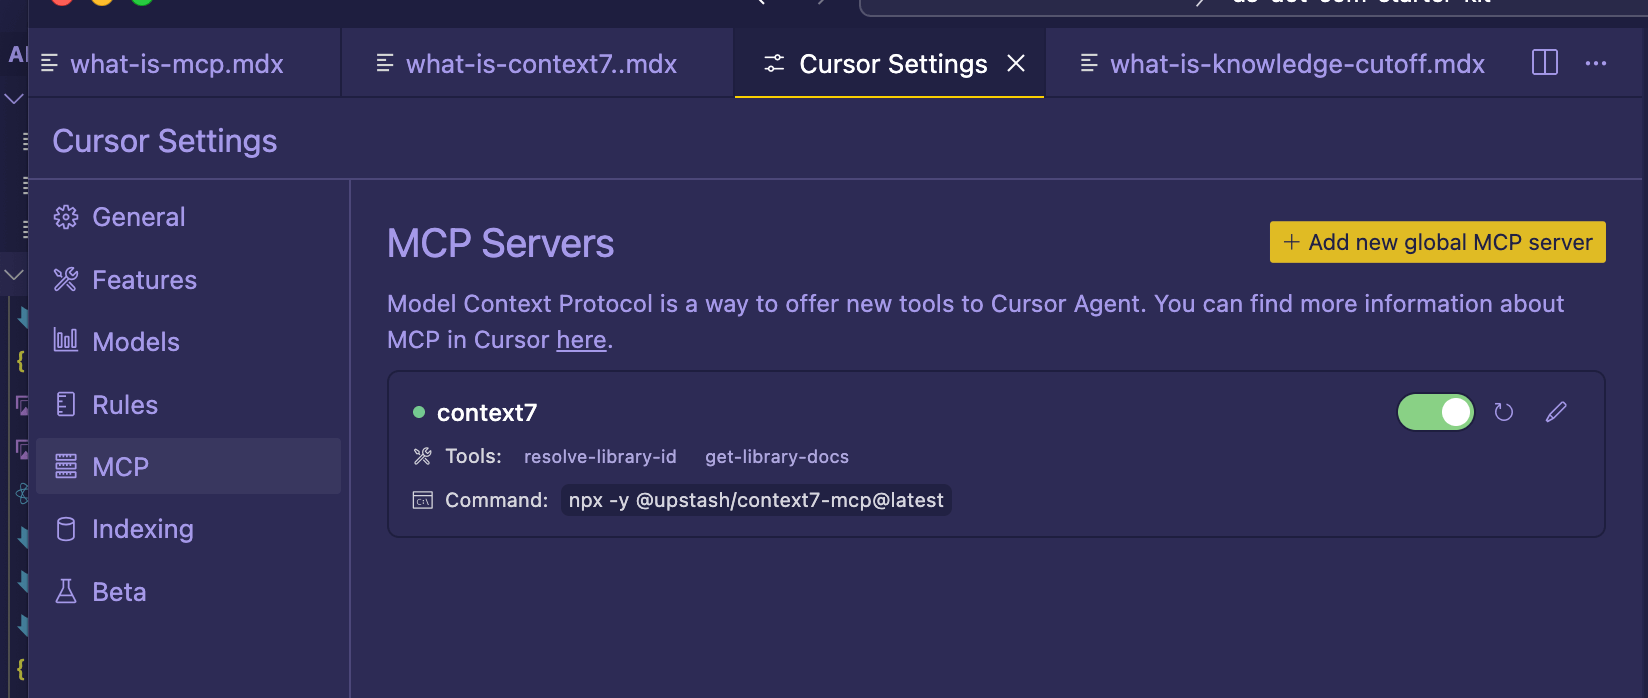Open the editor more actions menu
This screenshot has width=1648, height=698.
1596,63
